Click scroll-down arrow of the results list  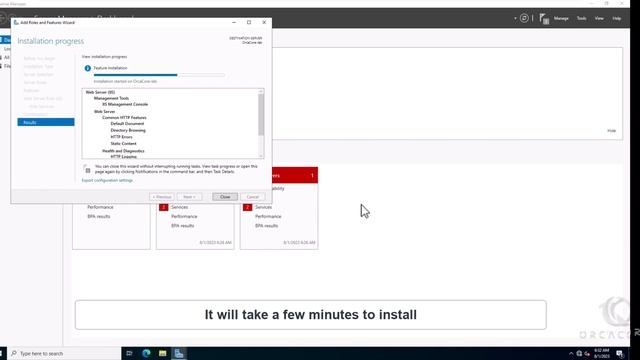261,156
